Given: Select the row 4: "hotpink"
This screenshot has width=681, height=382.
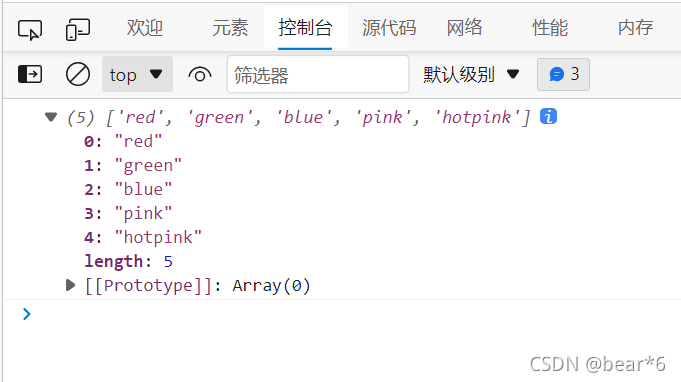Looking at the screenshot, I should point(143,237).
